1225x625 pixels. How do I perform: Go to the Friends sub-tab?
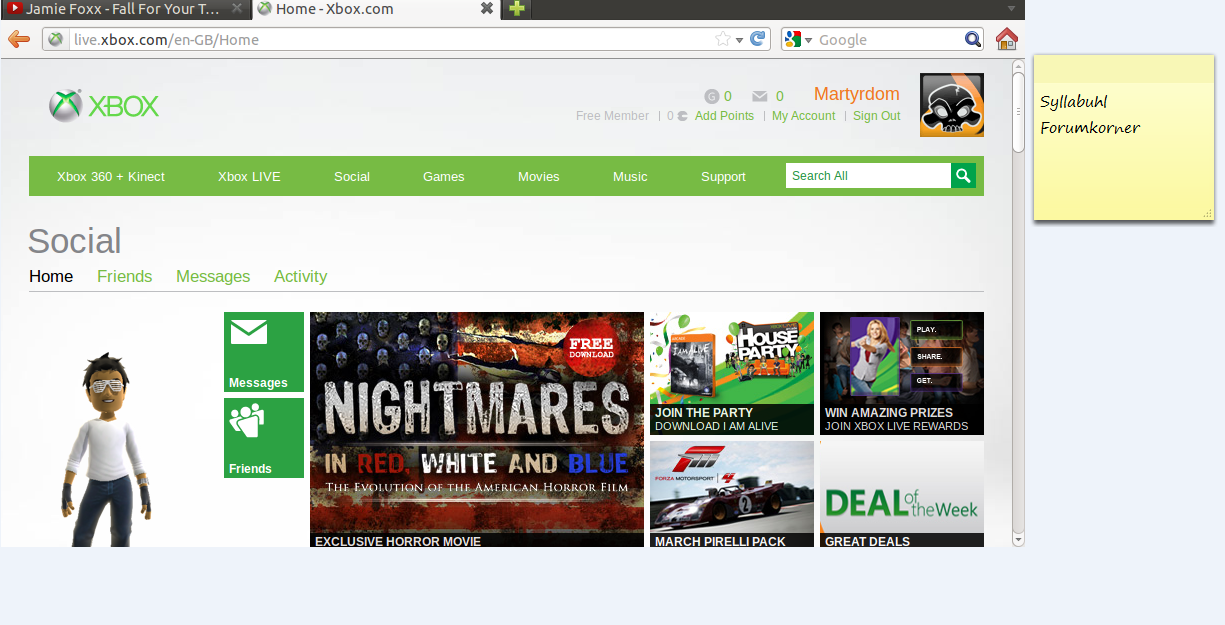point(125,276)
